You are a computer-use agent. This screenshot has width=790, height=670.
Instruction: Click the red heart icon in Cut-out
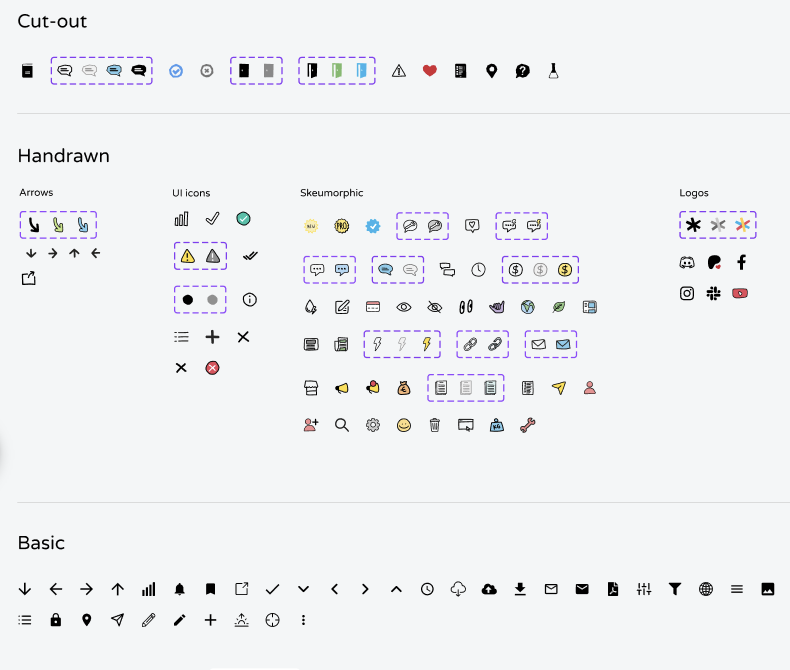coord(430,71)
